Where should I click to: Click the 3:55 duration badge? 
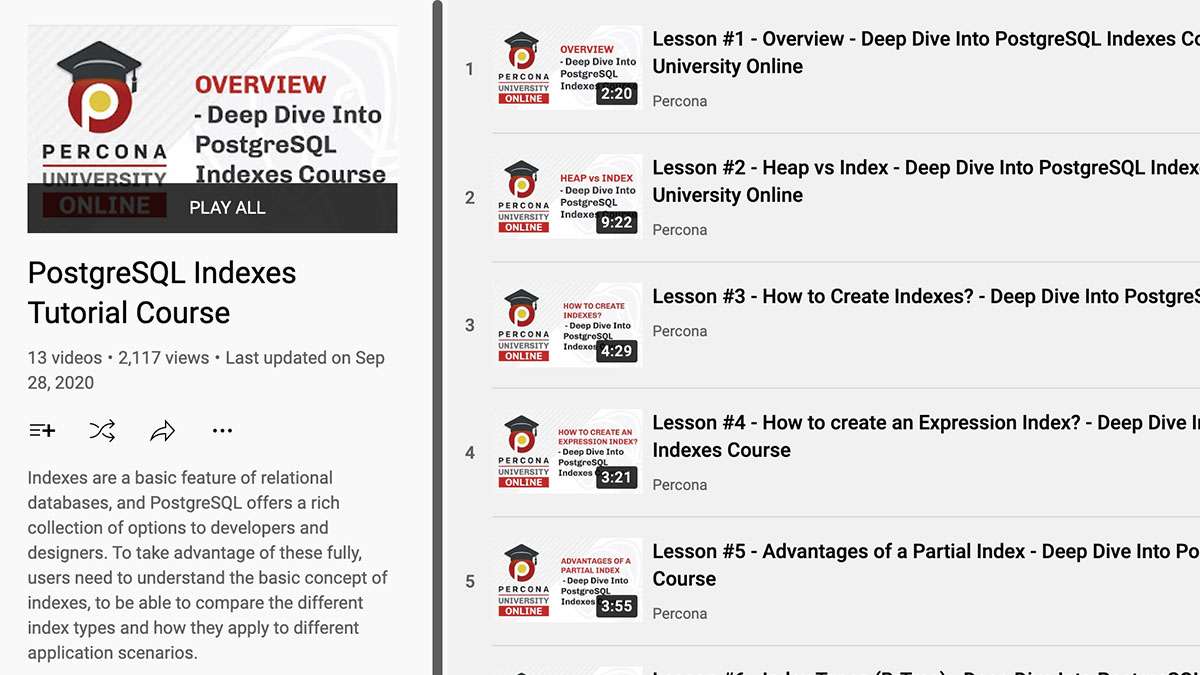tap(616, 606)
